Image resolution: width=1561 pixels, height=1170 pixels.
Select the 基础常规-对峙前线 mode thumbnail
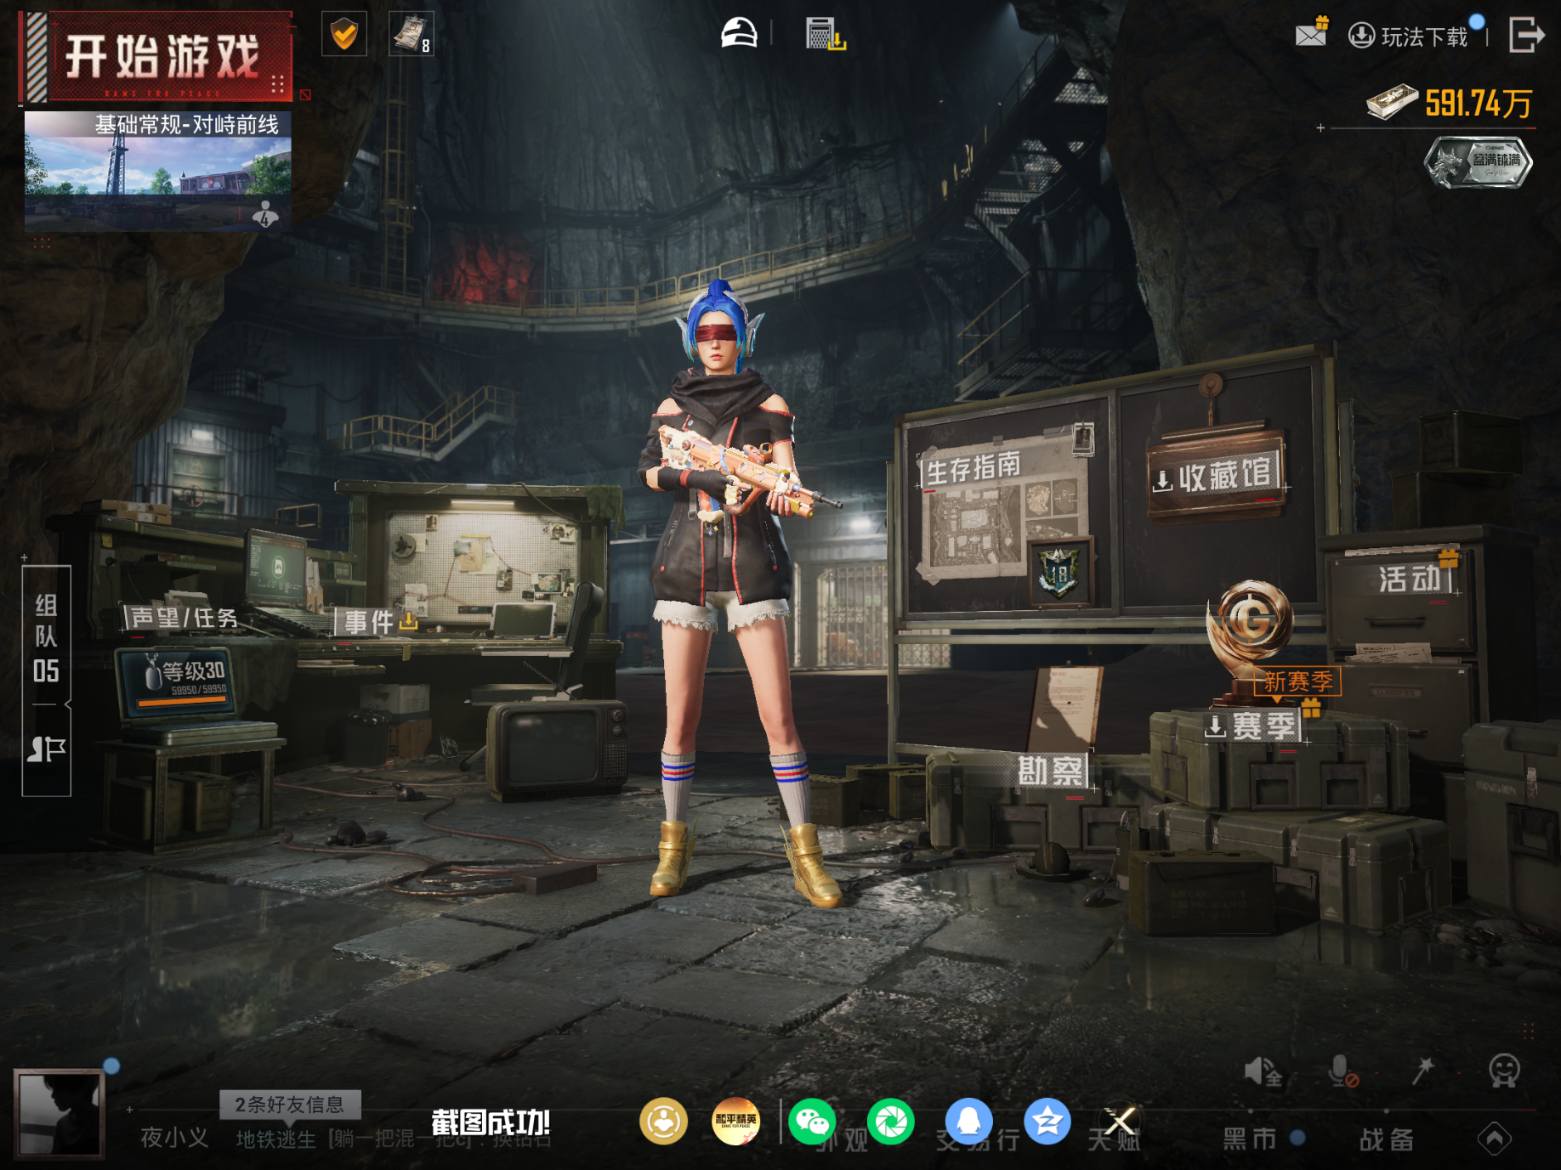click(158, 171)
